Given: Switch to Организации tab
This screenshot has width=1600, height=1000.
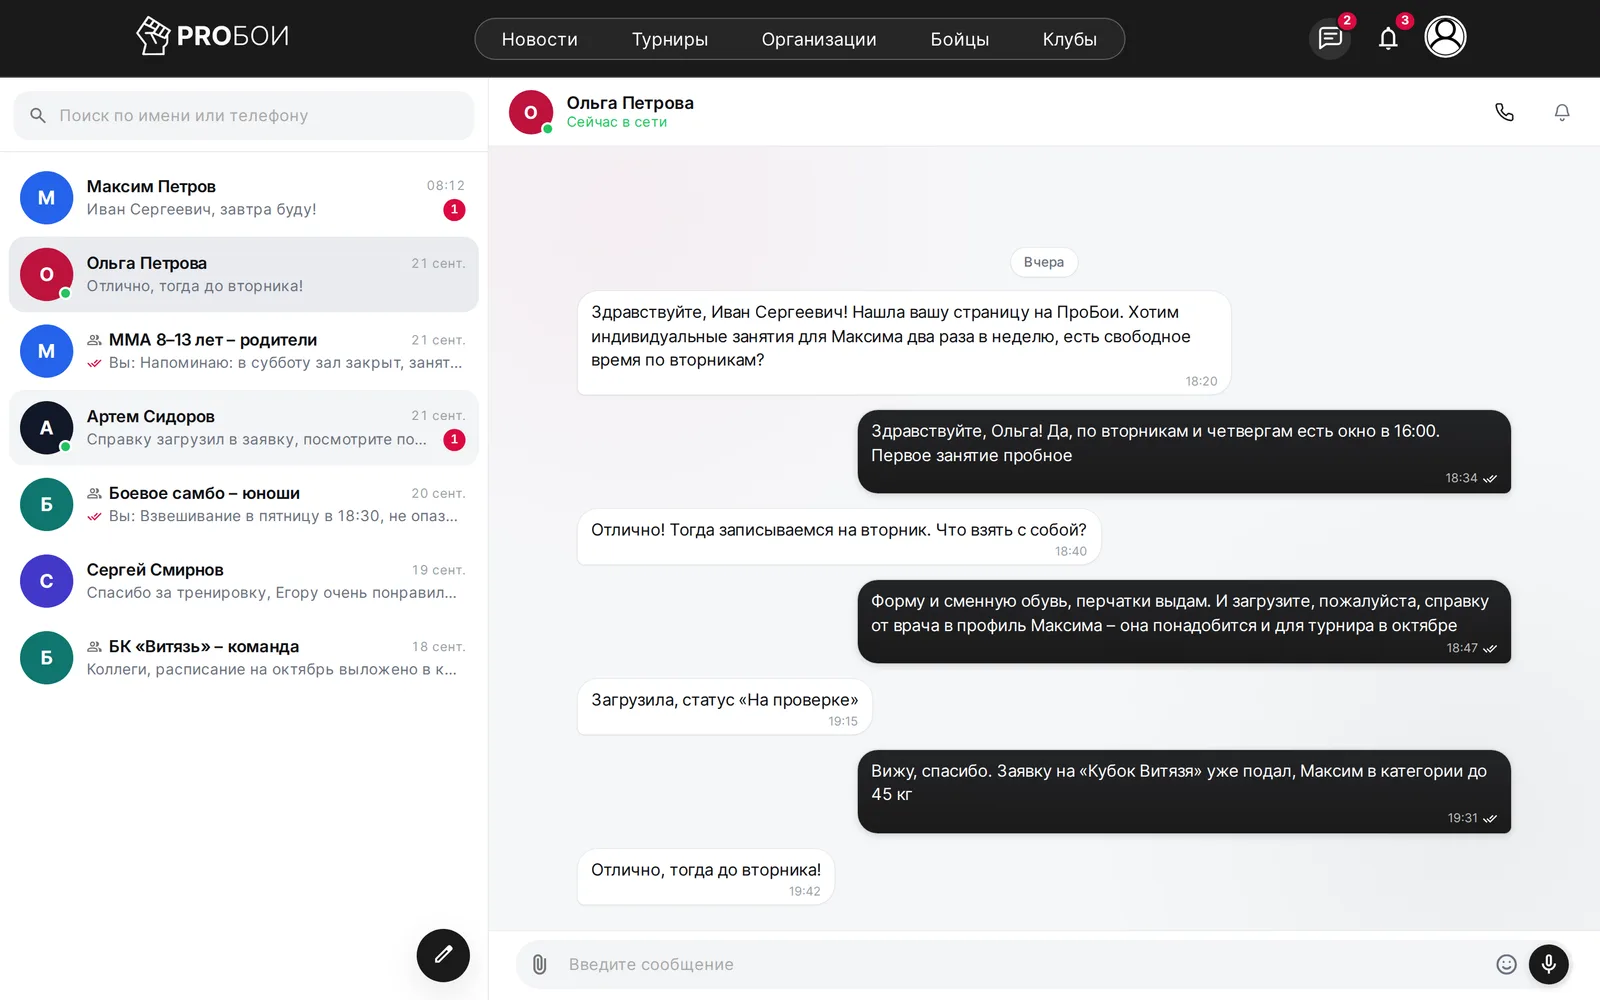Looking at the screenshot, I should pos(819,39).
